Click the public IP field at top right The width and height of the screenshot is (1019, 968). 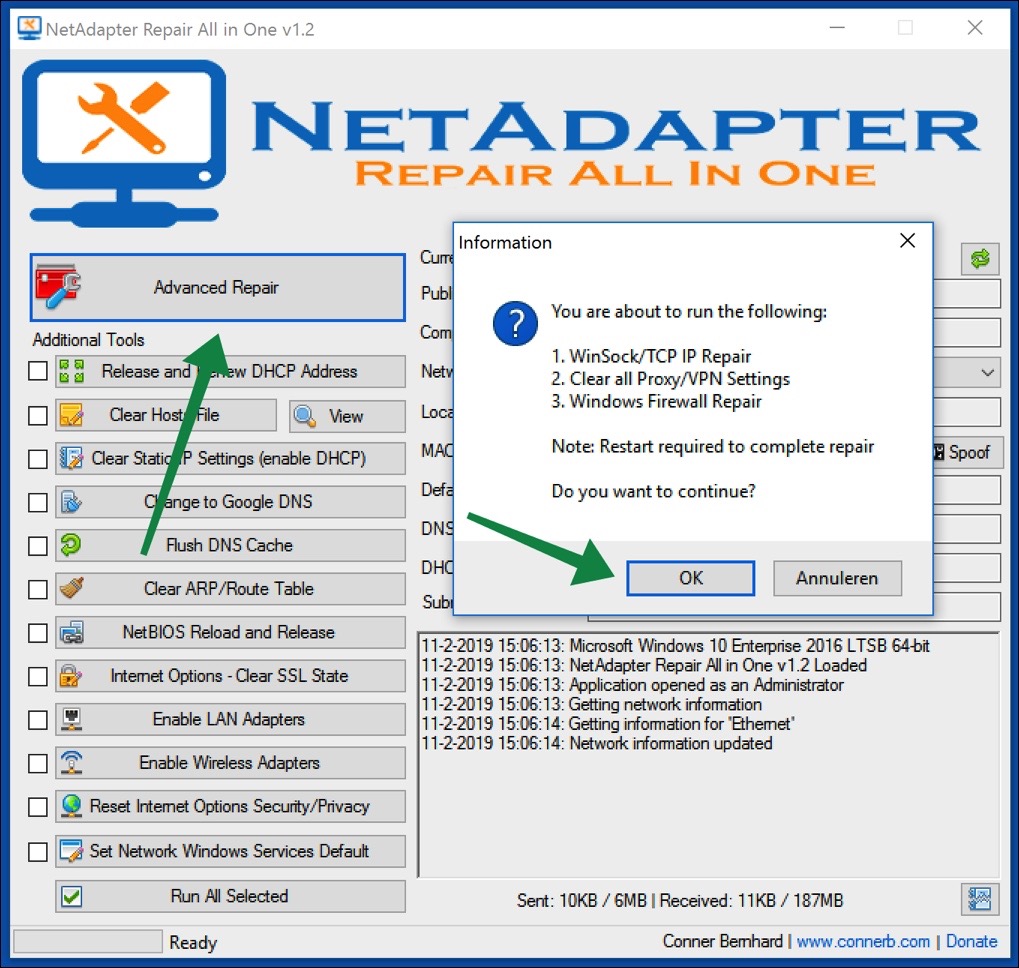[966, 294]
